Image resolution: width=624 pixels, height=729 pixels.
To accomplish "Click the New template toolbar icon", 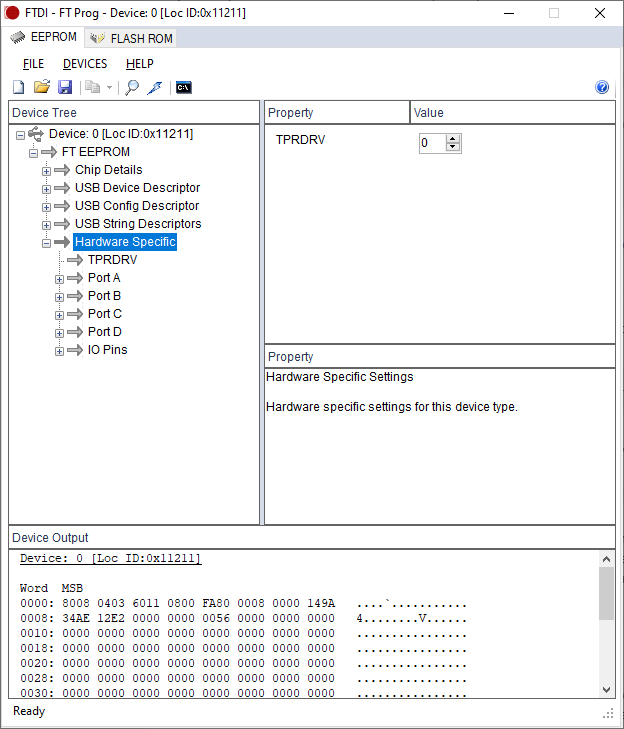I will coord(18,88).
